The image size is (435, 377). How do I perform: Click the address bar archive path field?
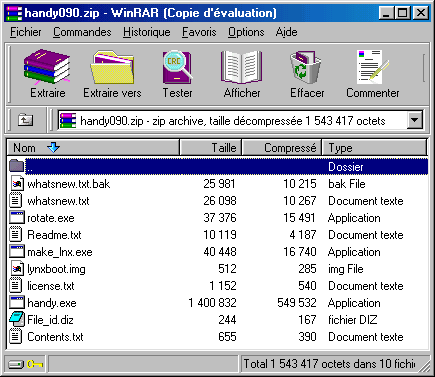pyautogui.click(x=240, y=120)
